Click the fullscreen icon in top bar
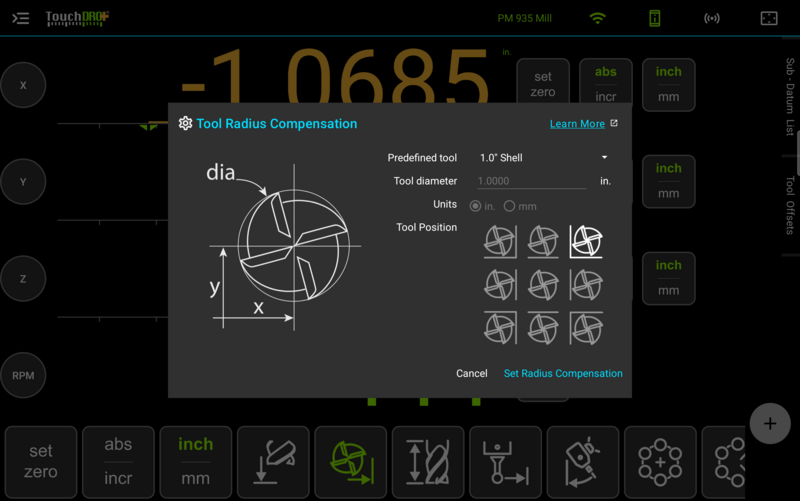This screenshot has width=800, height=501. [769, 18]
